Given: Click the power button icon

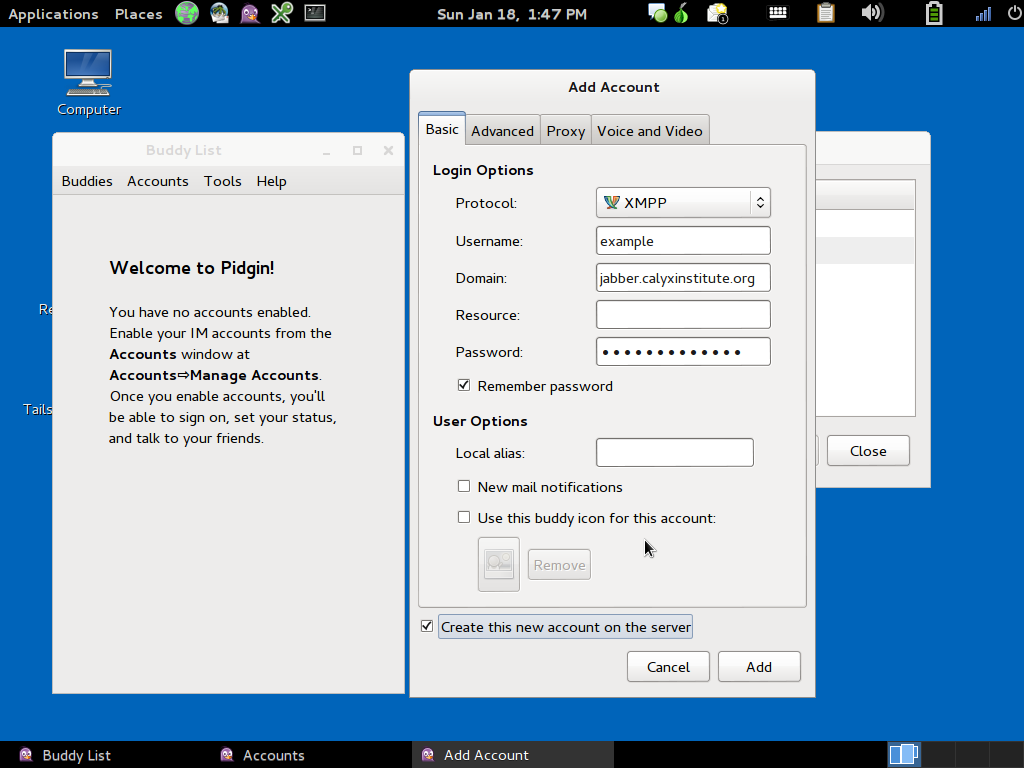Looking at the screenshot, I should point(1015,14).
